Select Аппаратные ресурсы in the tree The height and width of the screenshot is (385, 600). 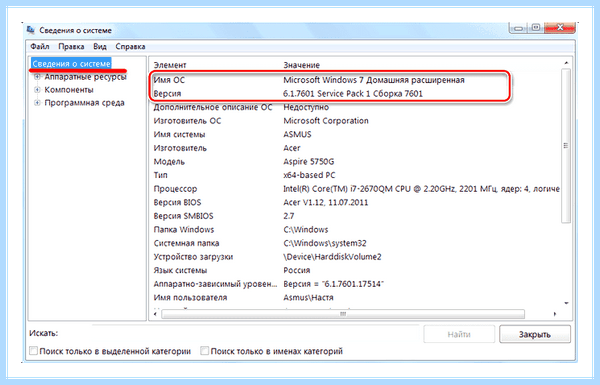pos(85,77)
